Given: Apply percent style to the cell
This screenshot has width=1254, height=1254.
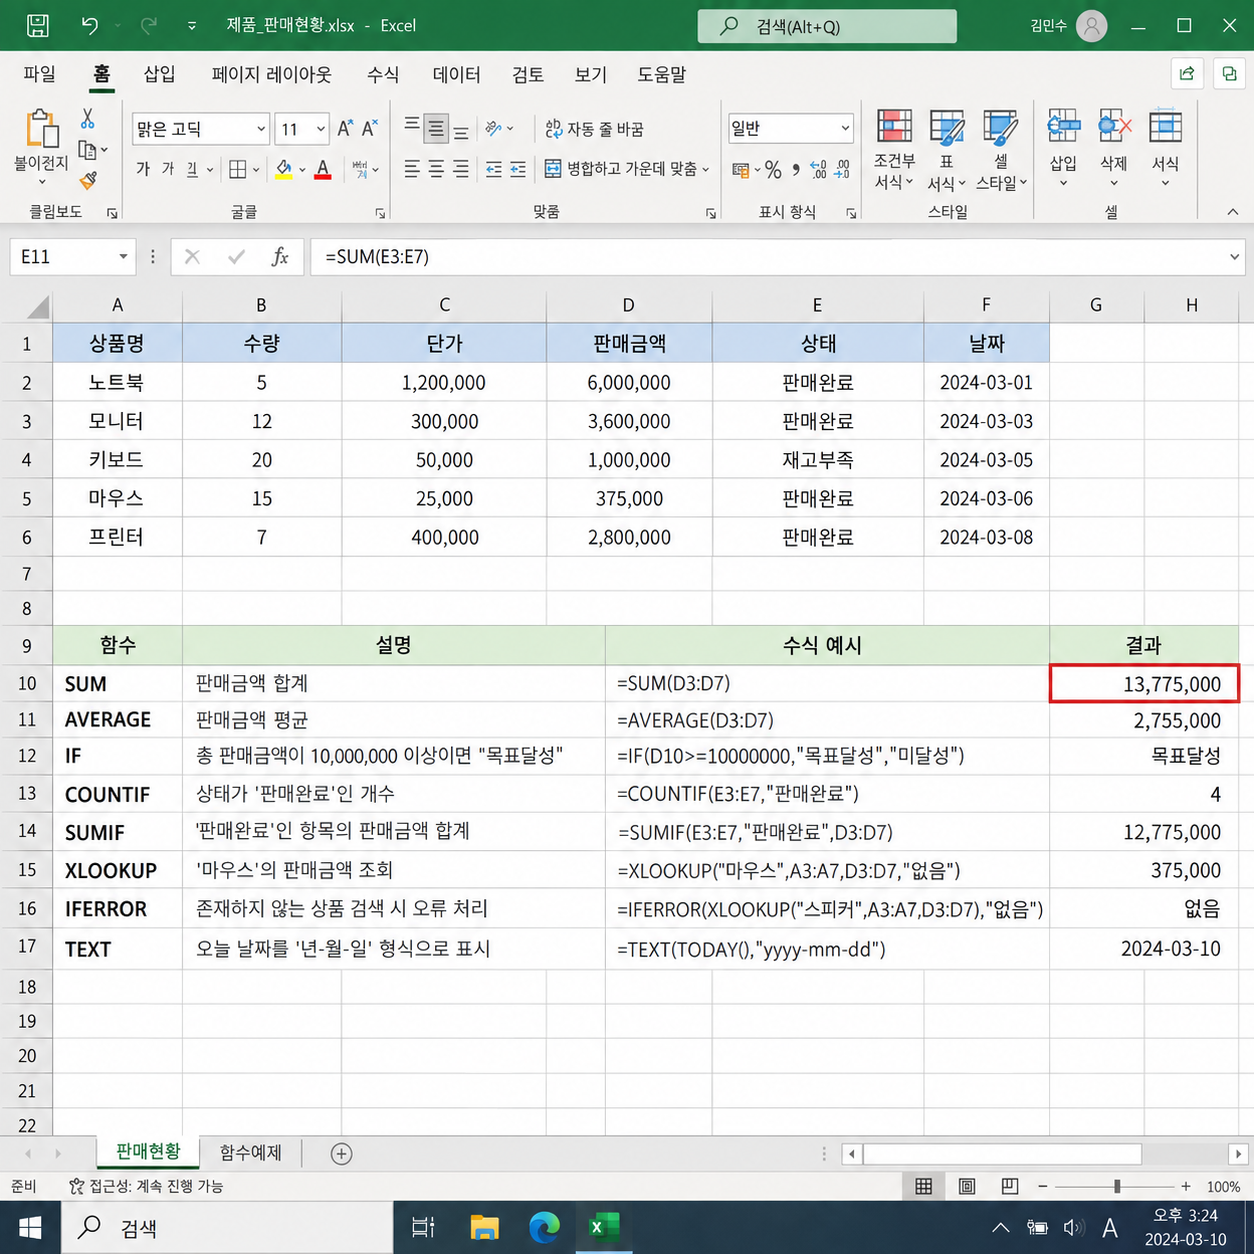Looking at the screenshot, I should point(773,170).
